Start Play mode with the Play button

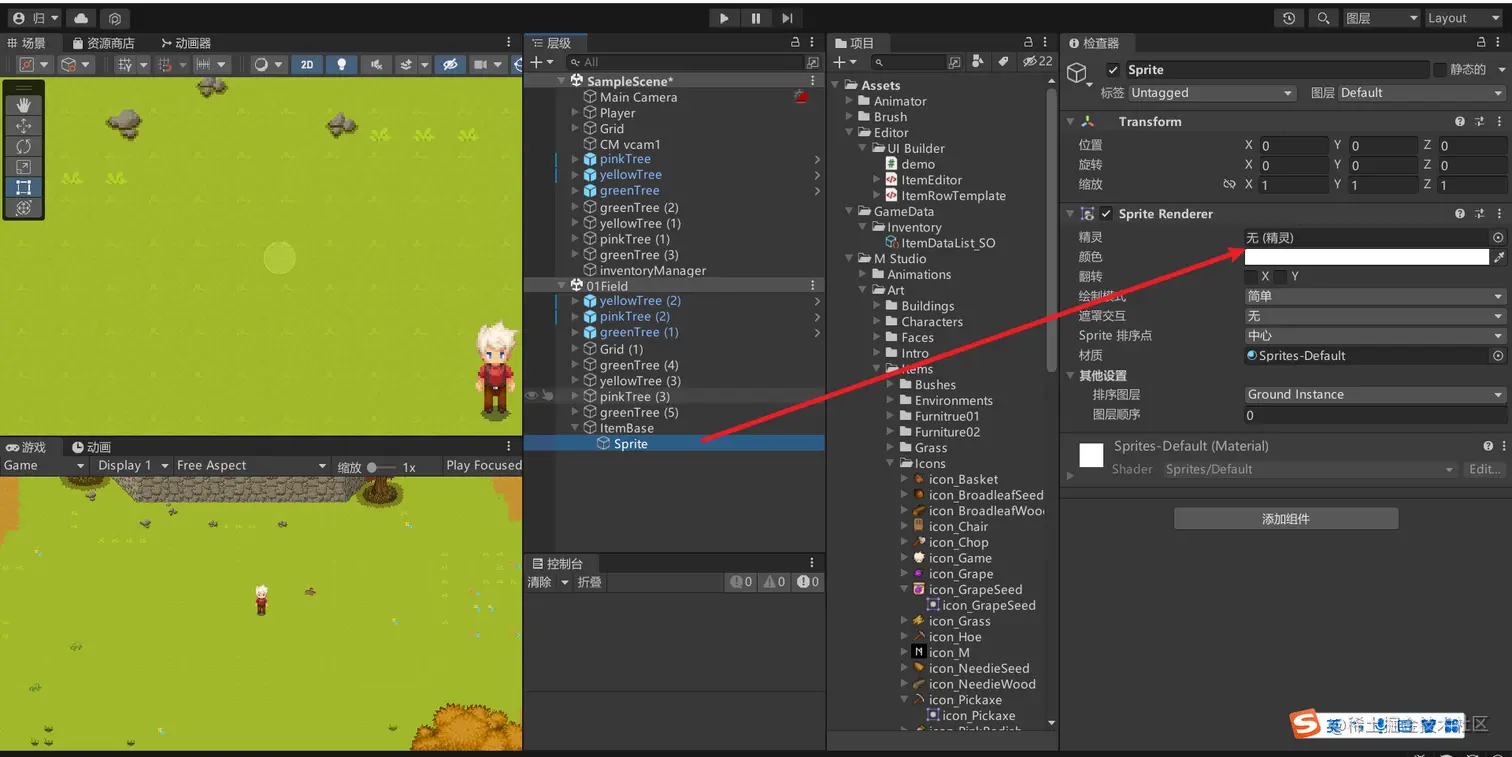(724, 18)
